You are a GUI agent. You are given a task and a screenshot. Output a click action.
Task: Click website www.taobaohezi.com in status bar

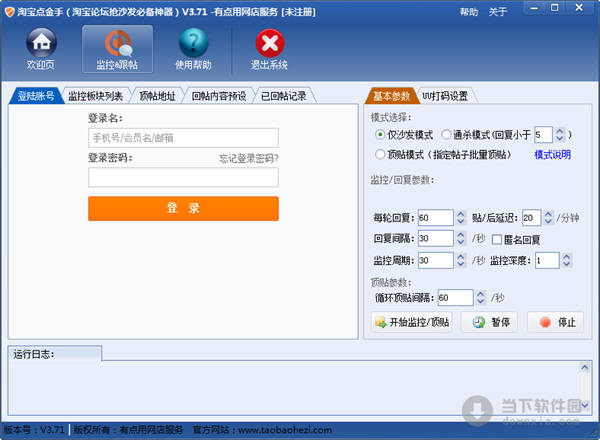point(285,430)
